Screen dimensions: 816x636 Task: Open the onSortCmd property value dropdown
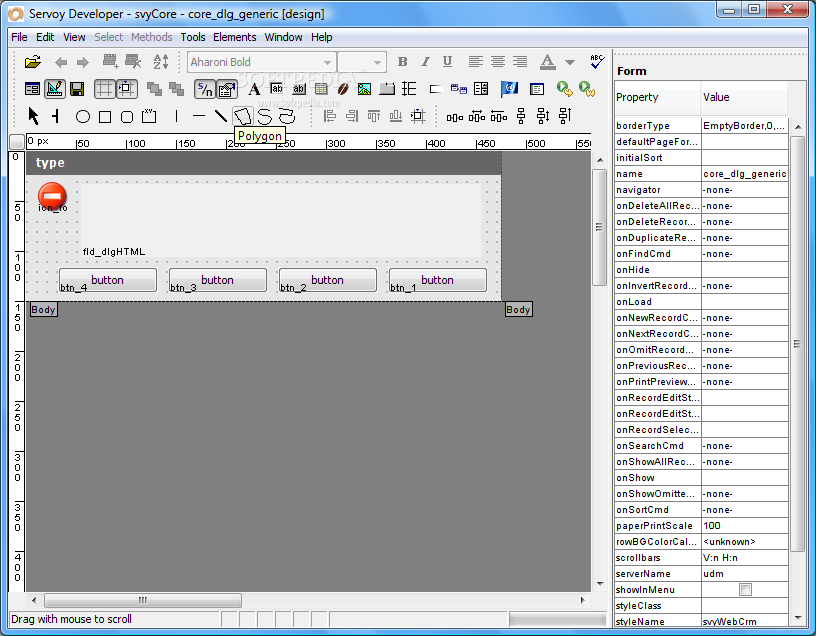click(x=744, y=510)
